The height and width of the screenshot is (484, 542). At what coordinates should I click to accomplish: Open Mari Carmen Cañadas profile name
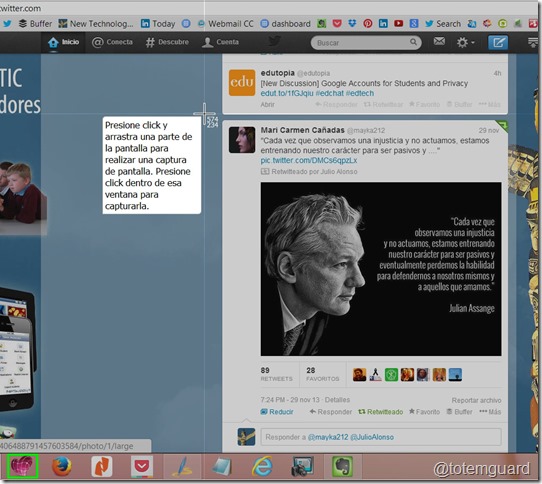[x=302, y=130]
